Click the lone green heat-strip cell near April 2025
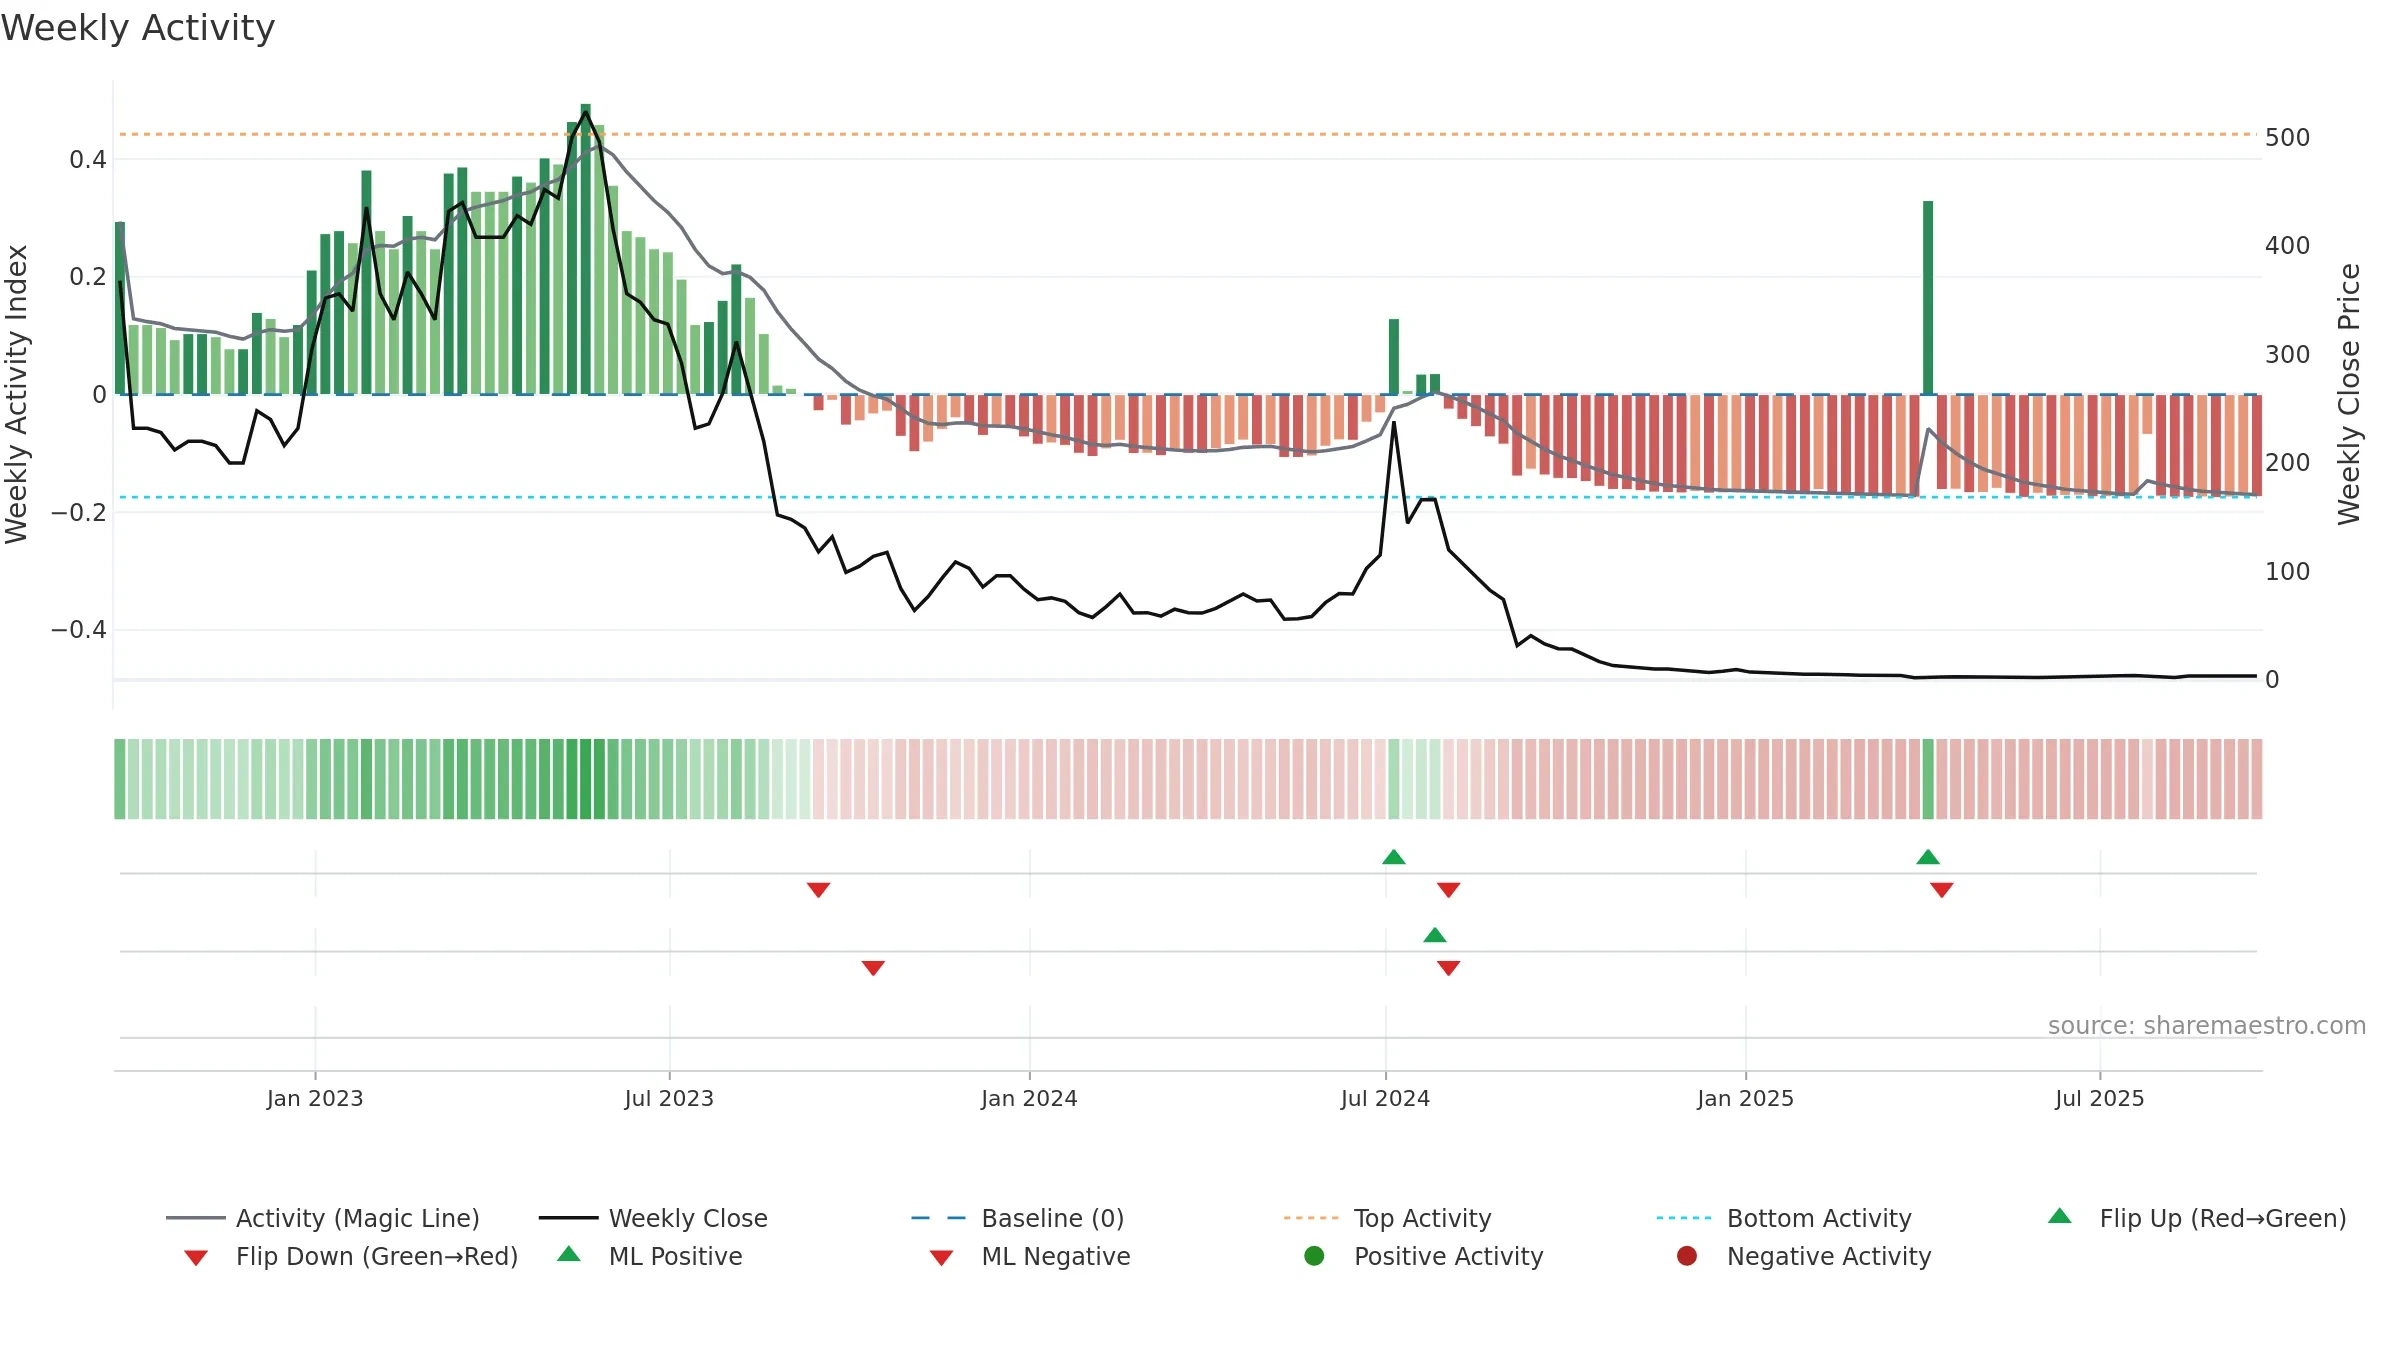The width and height of the screenshot is (2400, 1350). point(1928,779)
